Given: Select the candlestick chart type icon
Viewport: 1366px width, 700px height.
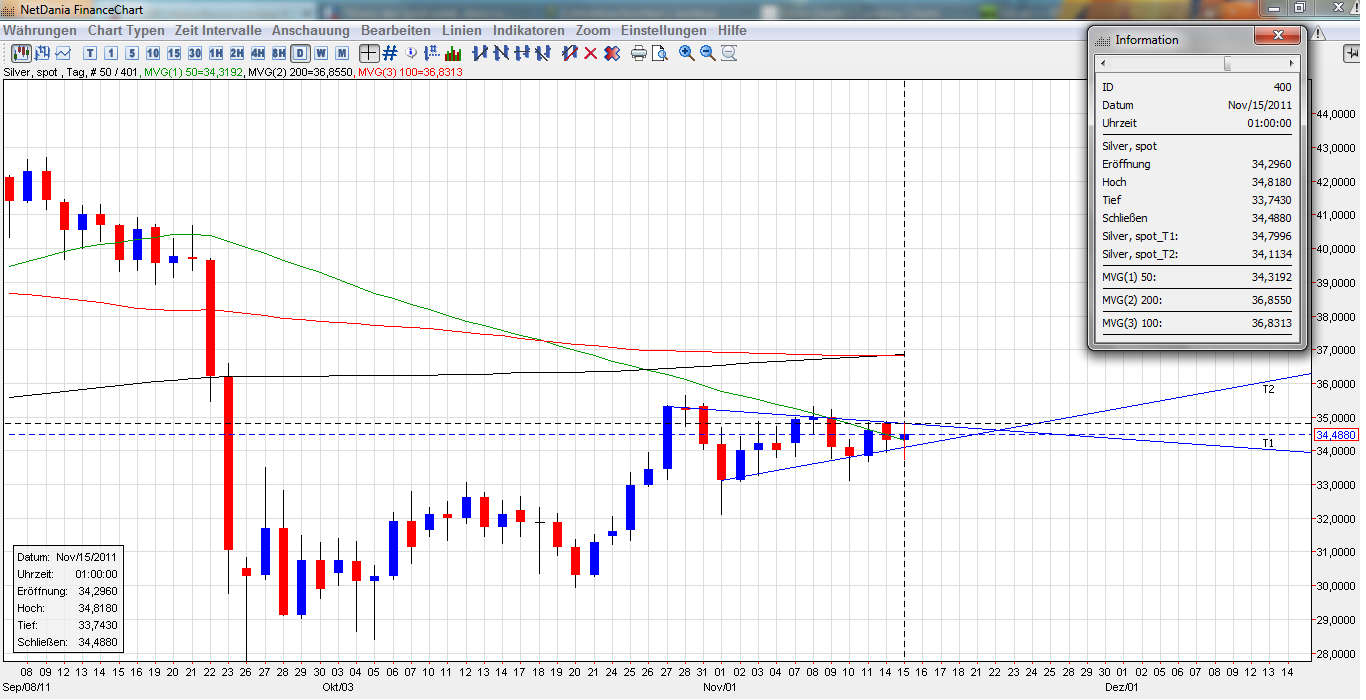Looking at the screenshot, I should (21, 53).
